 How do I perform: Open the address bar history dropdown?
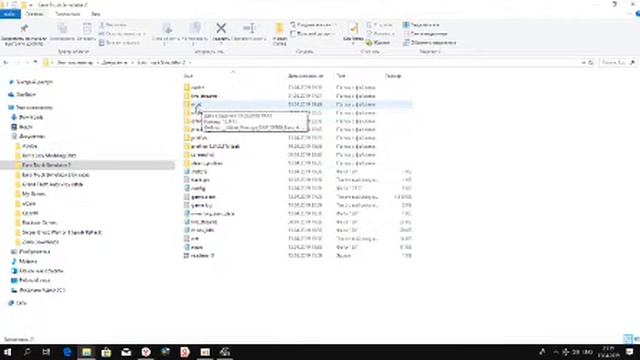[x=584, y=62]
